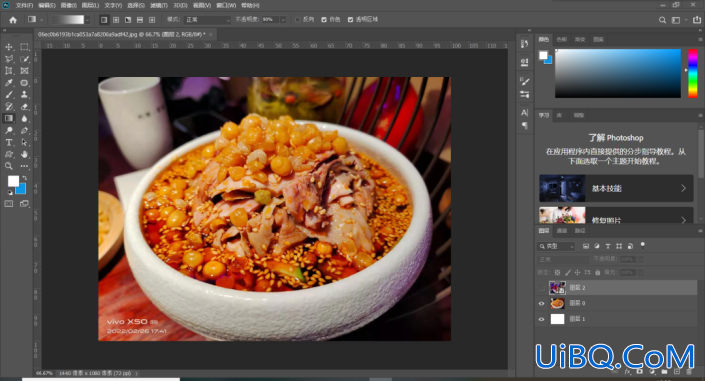Hide layer 图层 0 with eye icon

(541, 303)
